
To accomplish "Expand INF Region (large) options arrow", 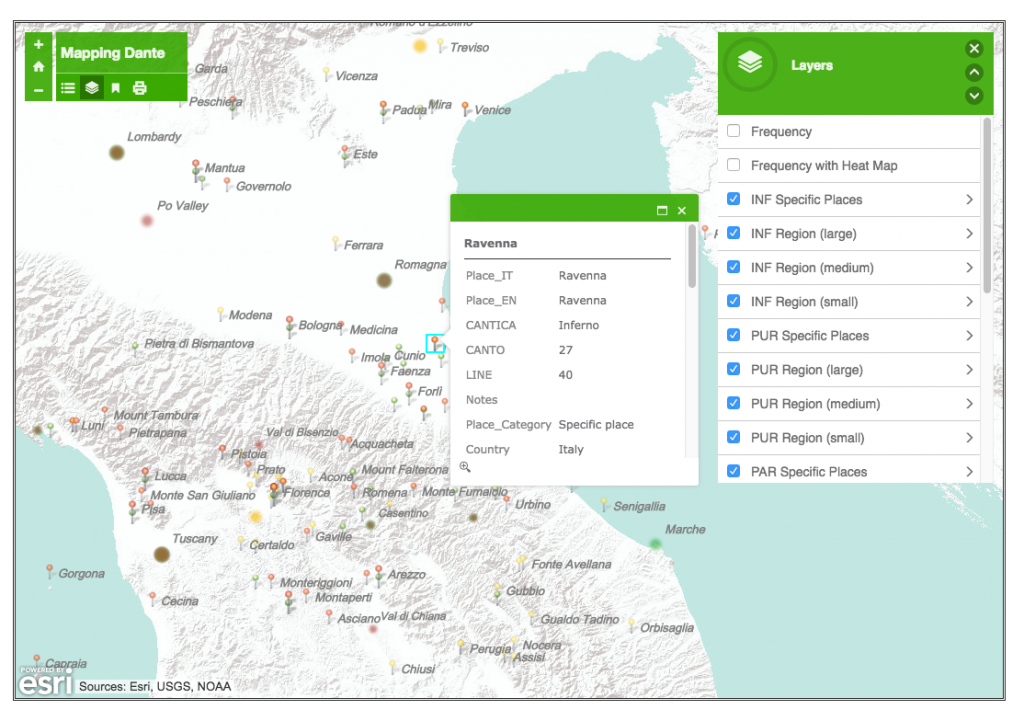I will 969,234.
